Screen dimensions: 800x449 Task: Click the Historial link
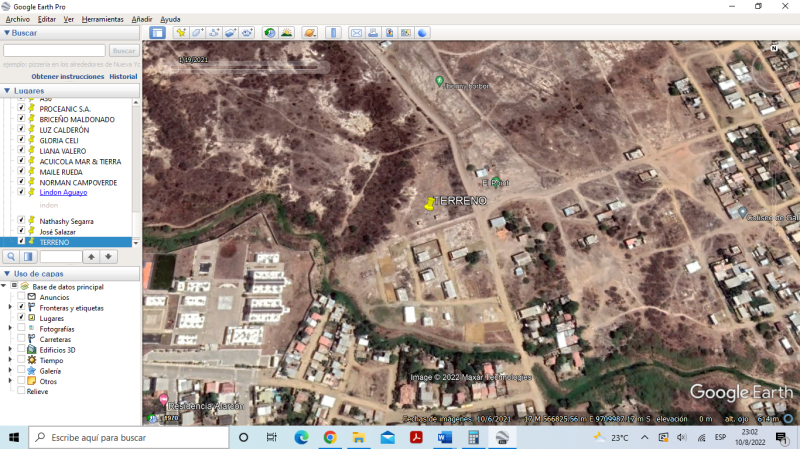pyautogui.click(x=123, y=77)
